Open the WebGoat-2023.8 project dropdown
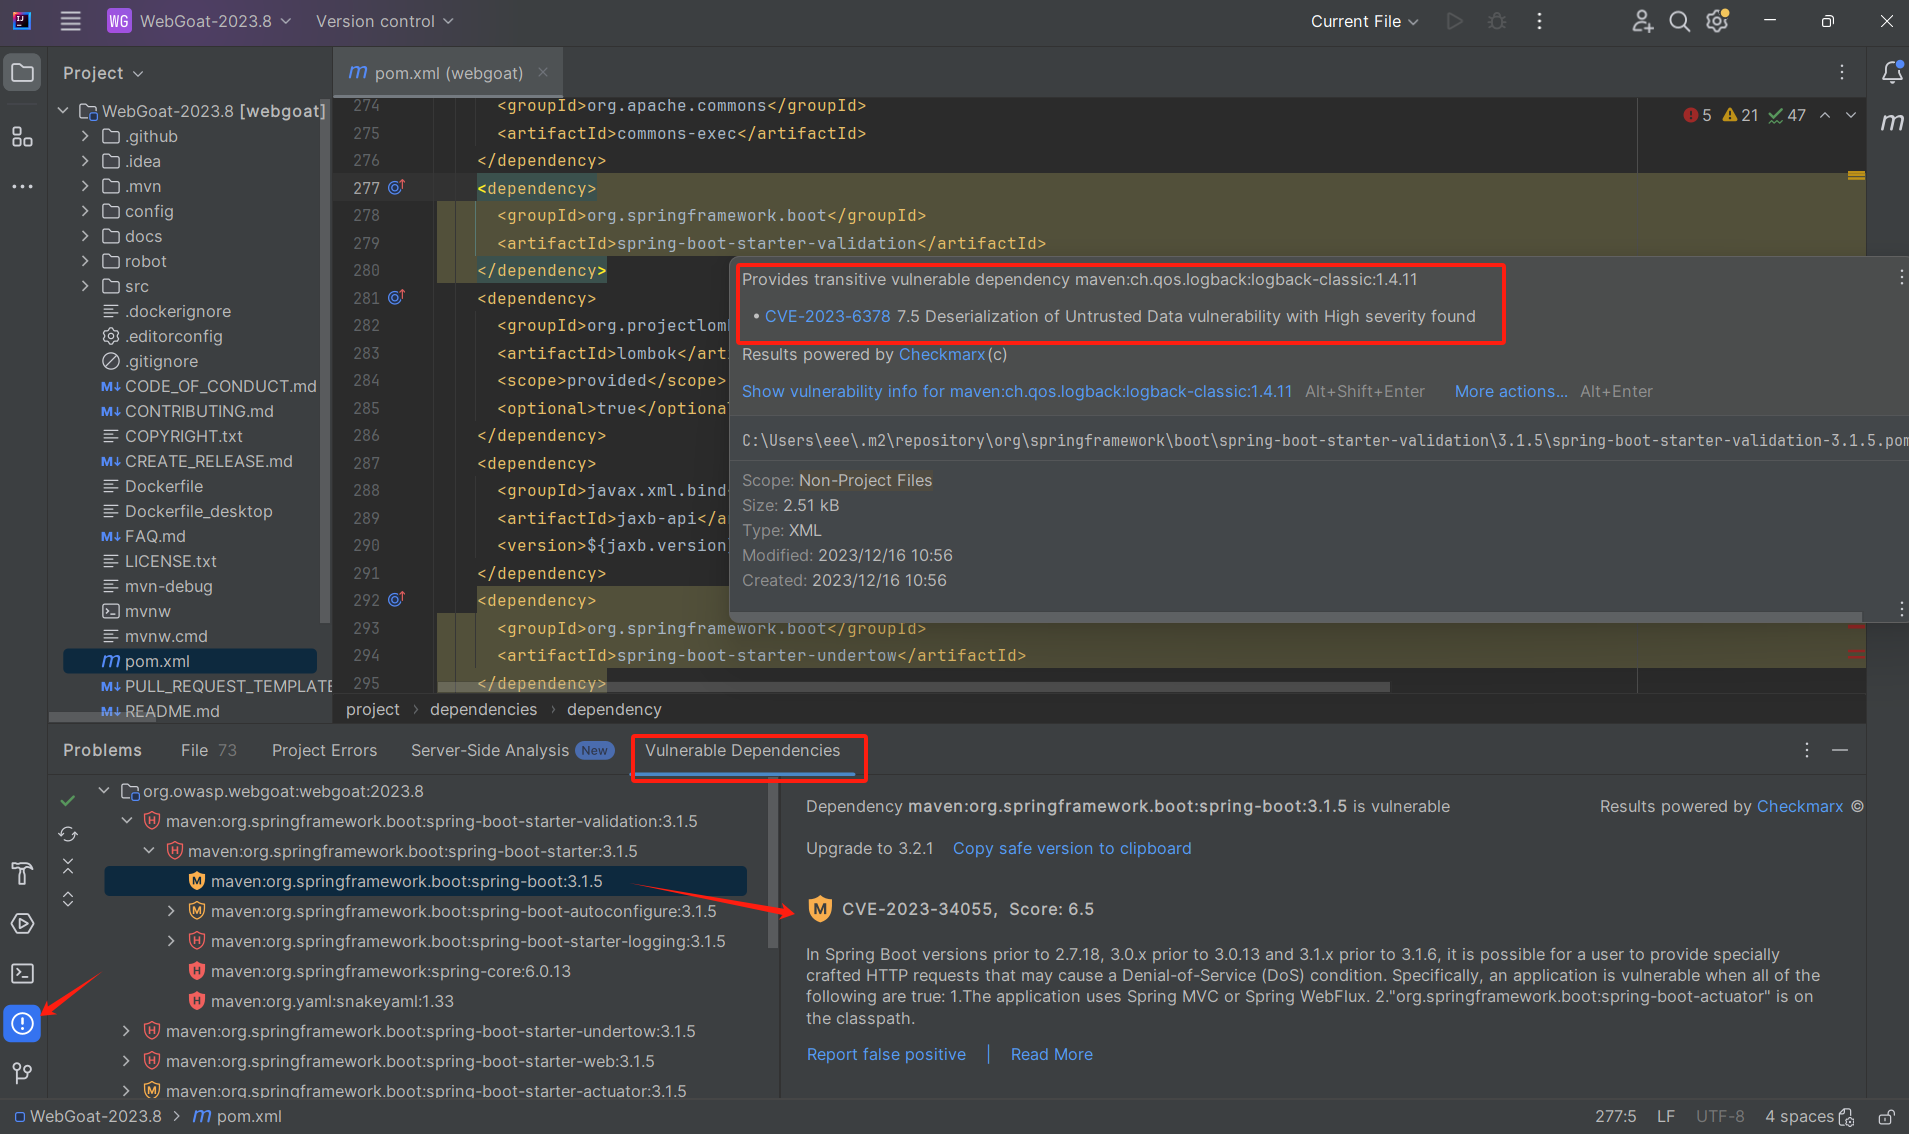The height and width of the screenshot is (1134, 1909). [200, 21]
